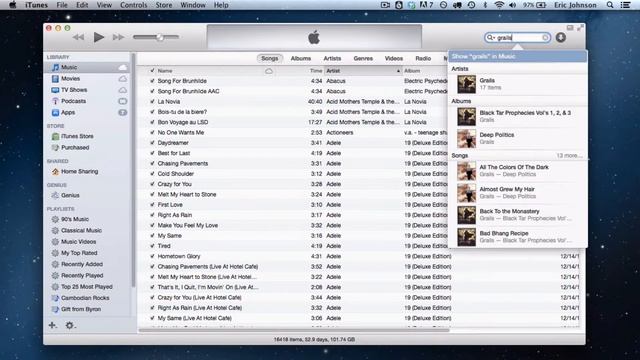The width and height of the screenshot is (640, 360).
Task: Switch to the Genres tab
Action: click(x=363, y=58)
